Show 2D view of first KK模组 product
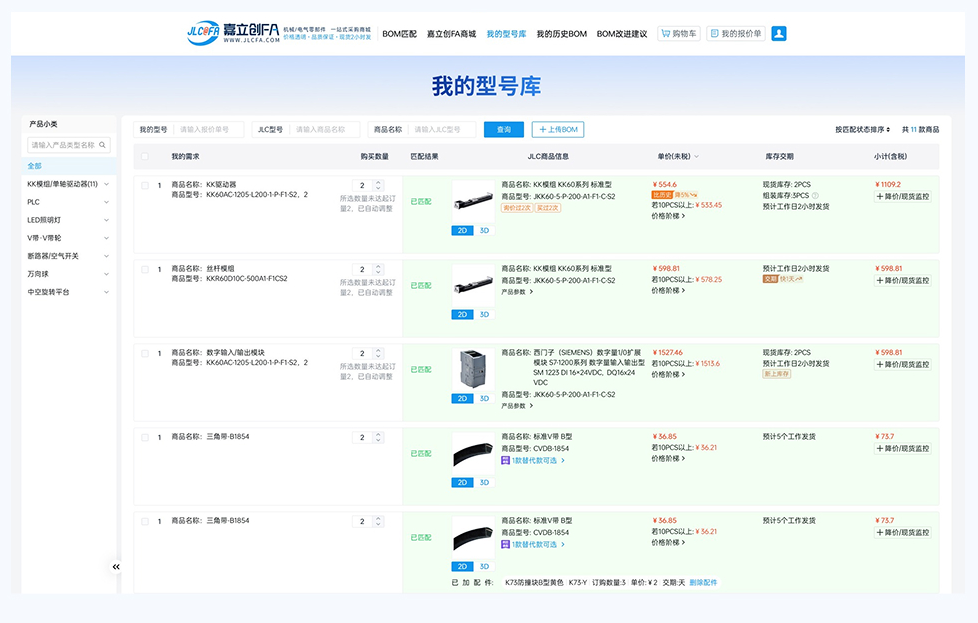This screenshot has height=623, width=978. pos(462,230)
